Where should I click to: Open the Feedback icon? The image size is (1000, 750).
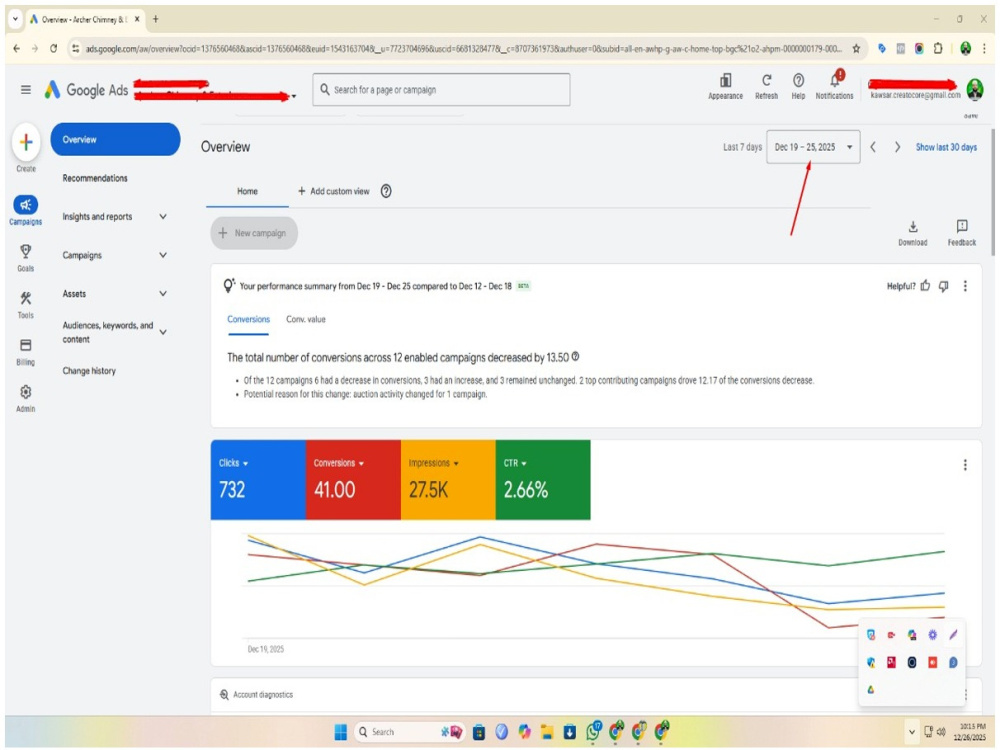tap(962, 233)
